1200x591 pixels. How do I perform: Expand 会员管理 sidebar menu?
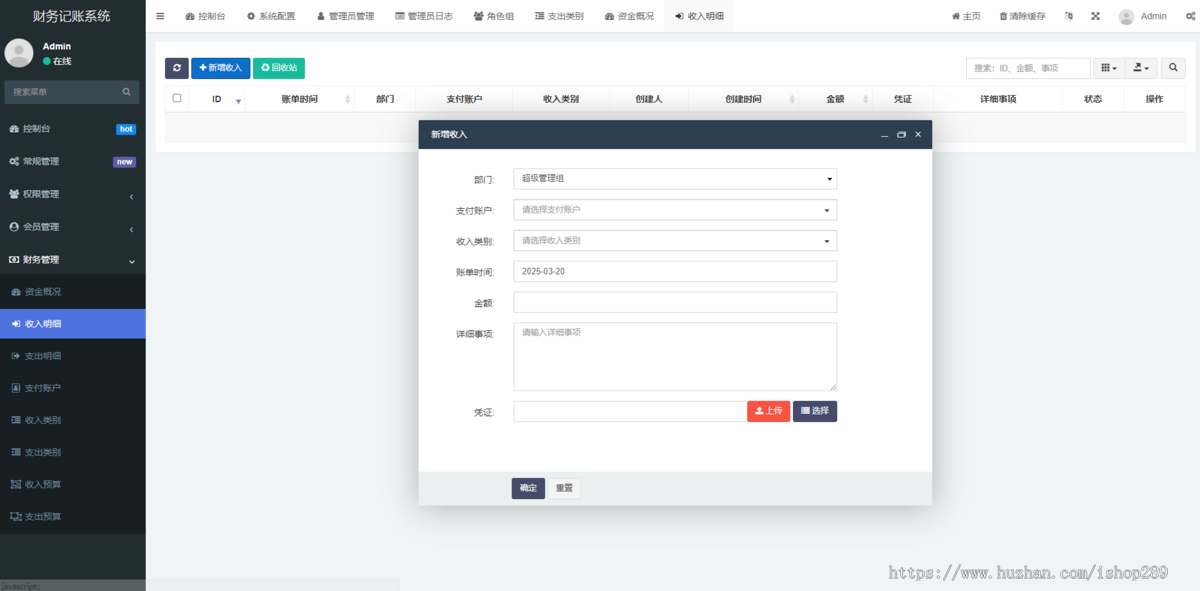click(72, 227)
